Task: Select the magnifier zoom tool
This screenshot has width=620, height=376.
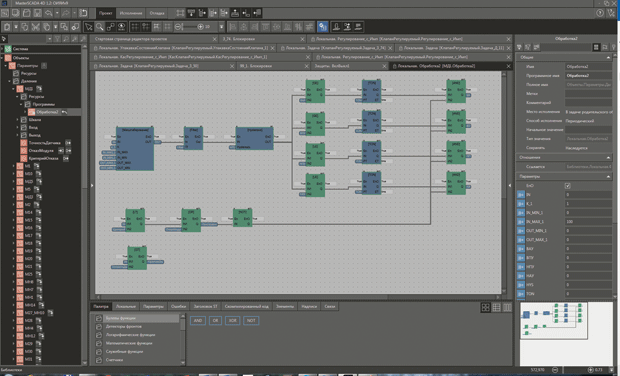Action: 100,27
